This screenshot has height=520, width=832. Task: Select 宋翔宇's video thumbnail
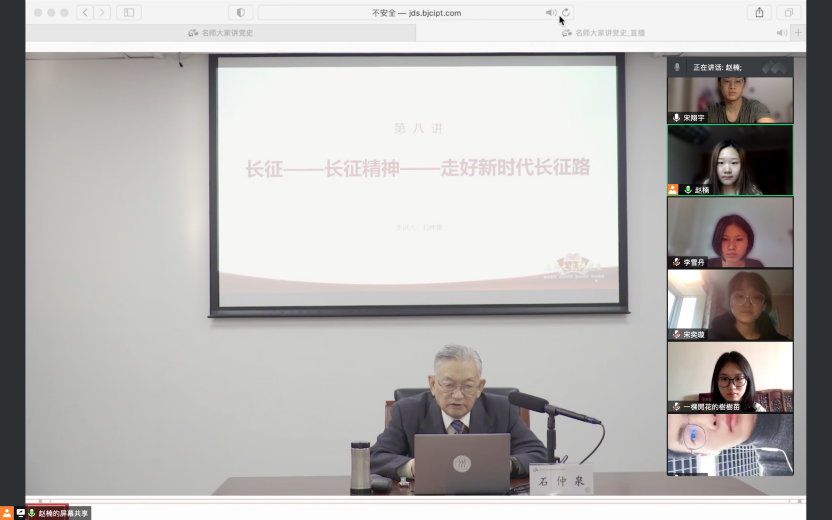(x=730, y=98)
